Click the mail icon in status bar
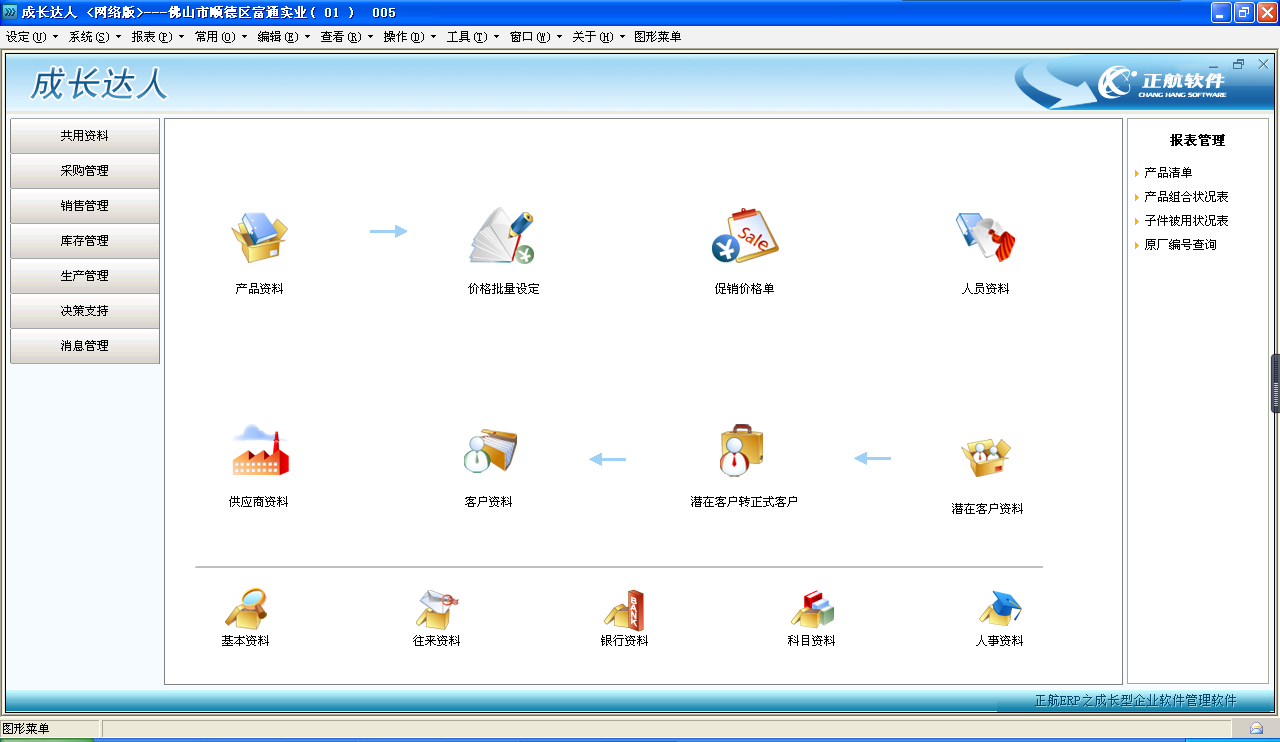1280x742 pixels. click(1256, 729)
